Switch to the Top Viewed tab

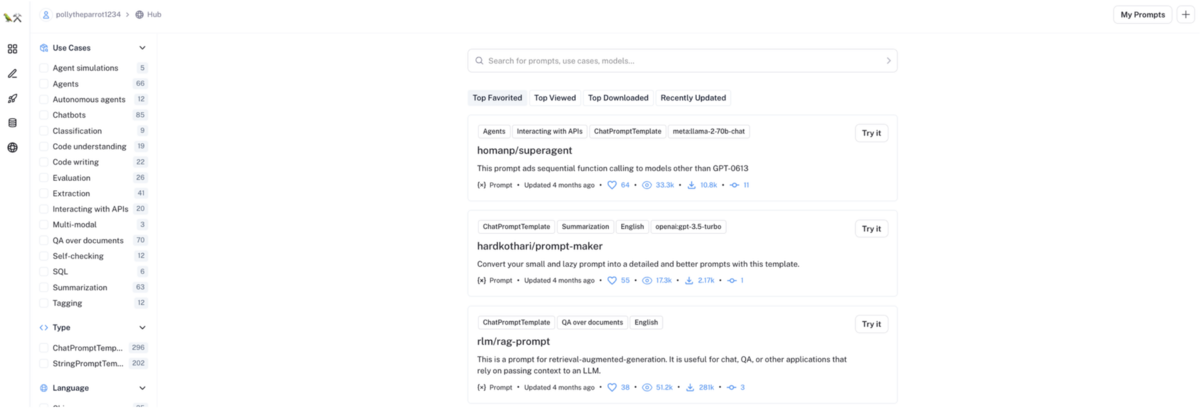[555, 98]
